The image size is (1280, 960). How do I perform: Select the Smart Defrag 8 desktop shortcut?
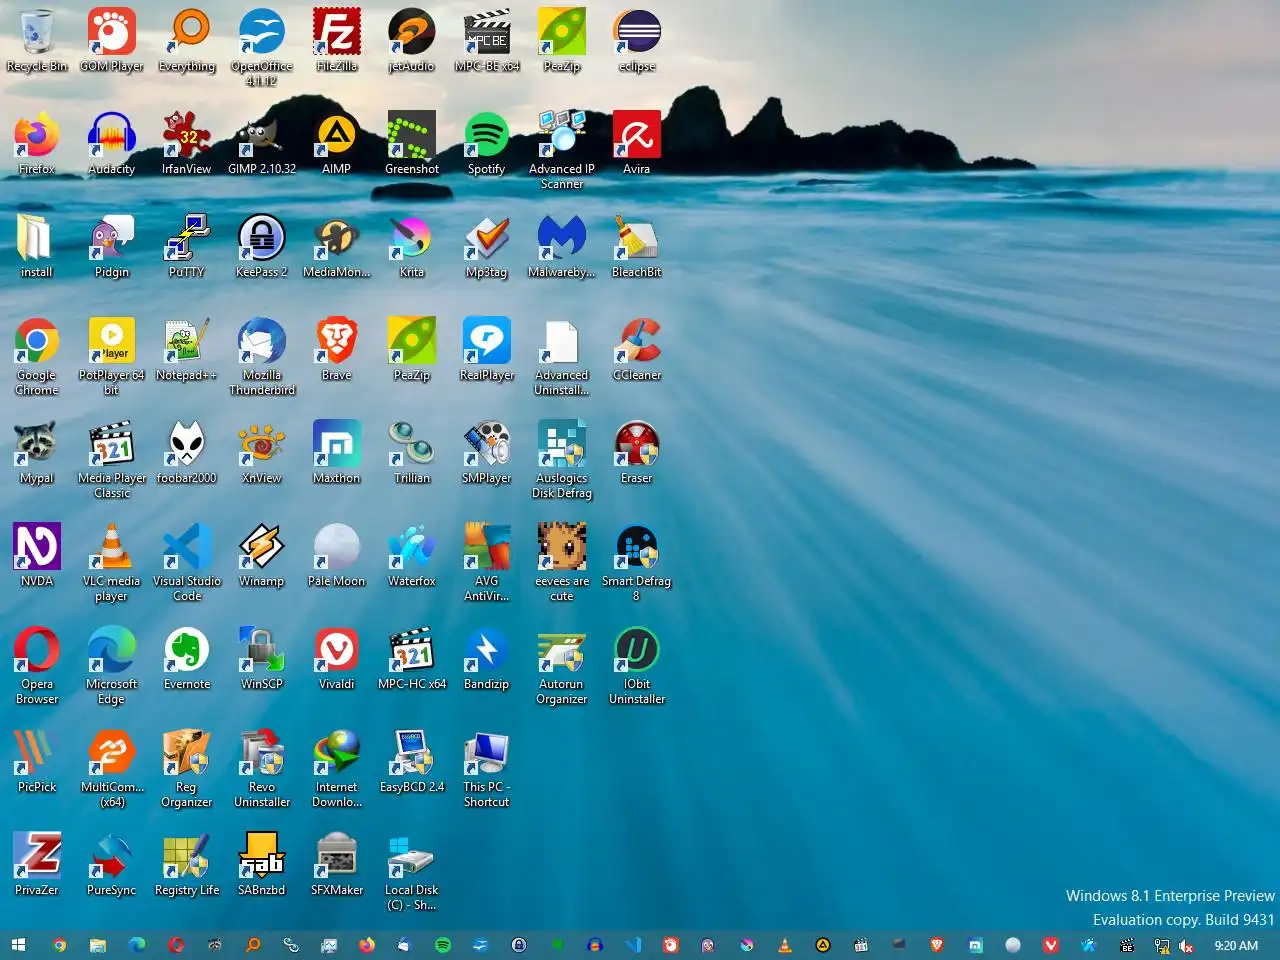[637, 563]
